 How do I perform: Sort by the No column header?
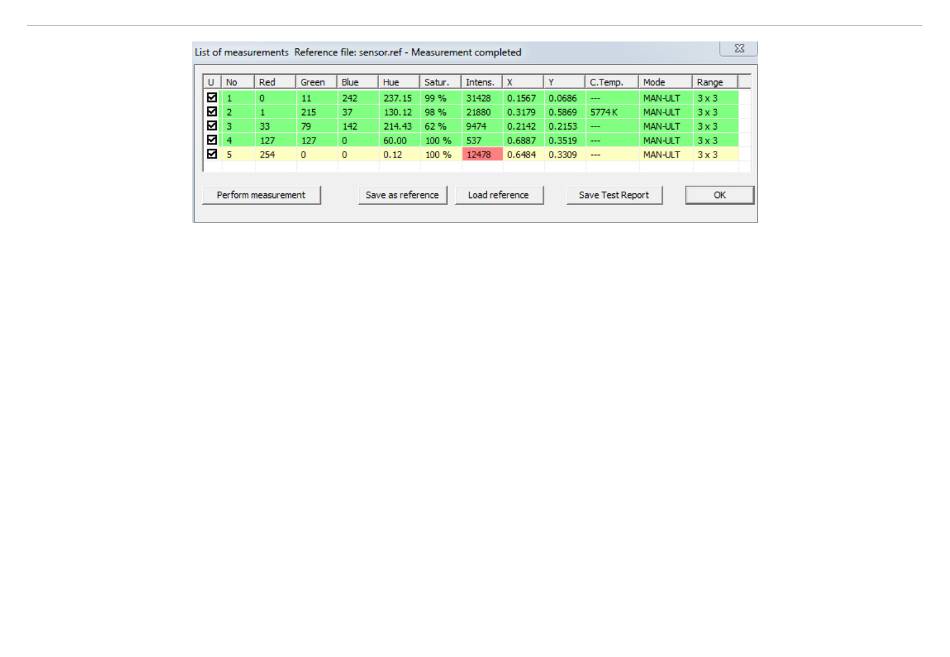point(238,82)
